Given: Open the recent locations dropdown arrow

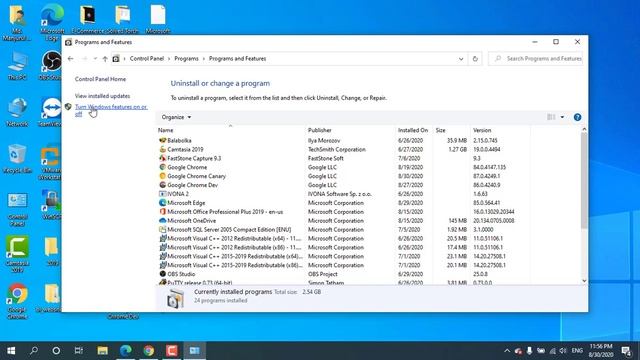Looking at the screenshot, I should pyautogui.click(x=95, y=59).
